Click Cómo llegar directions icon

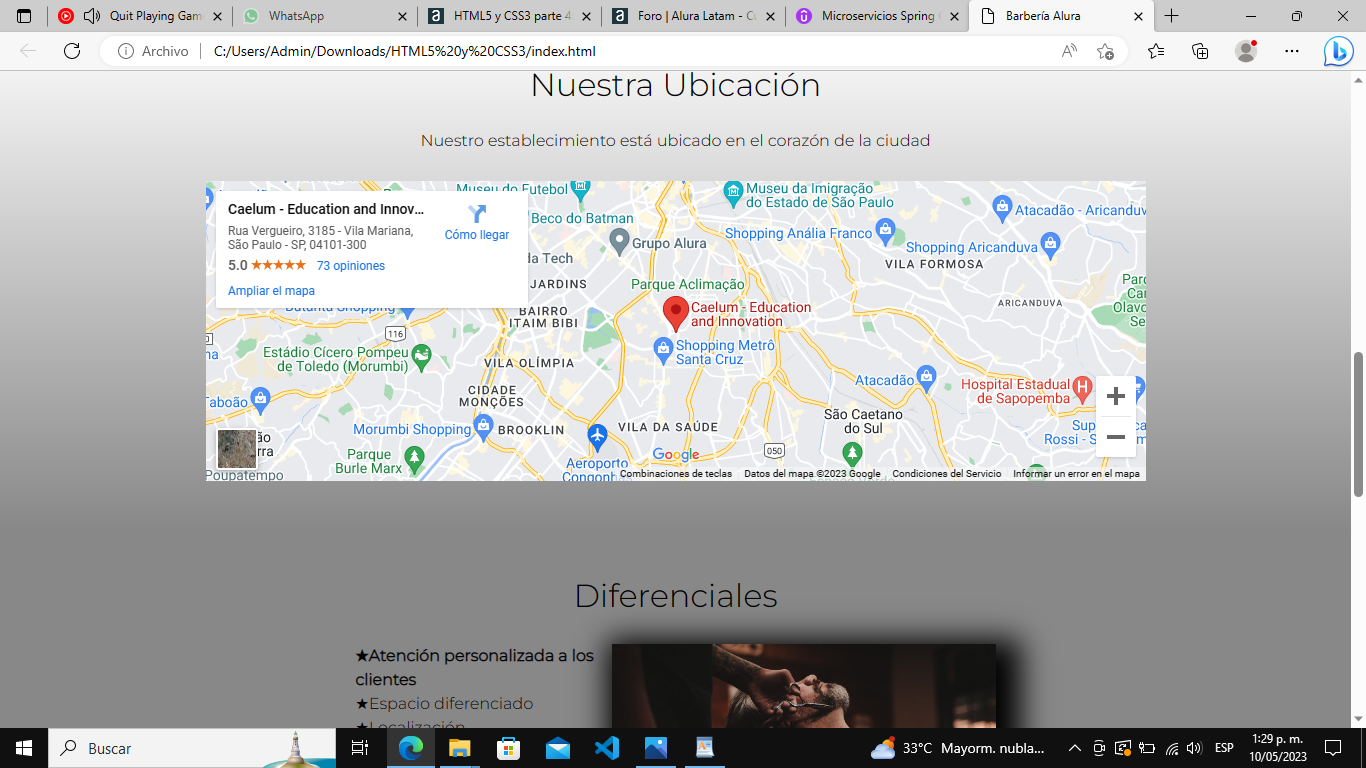pyautogui.click(x=477, y=213)
